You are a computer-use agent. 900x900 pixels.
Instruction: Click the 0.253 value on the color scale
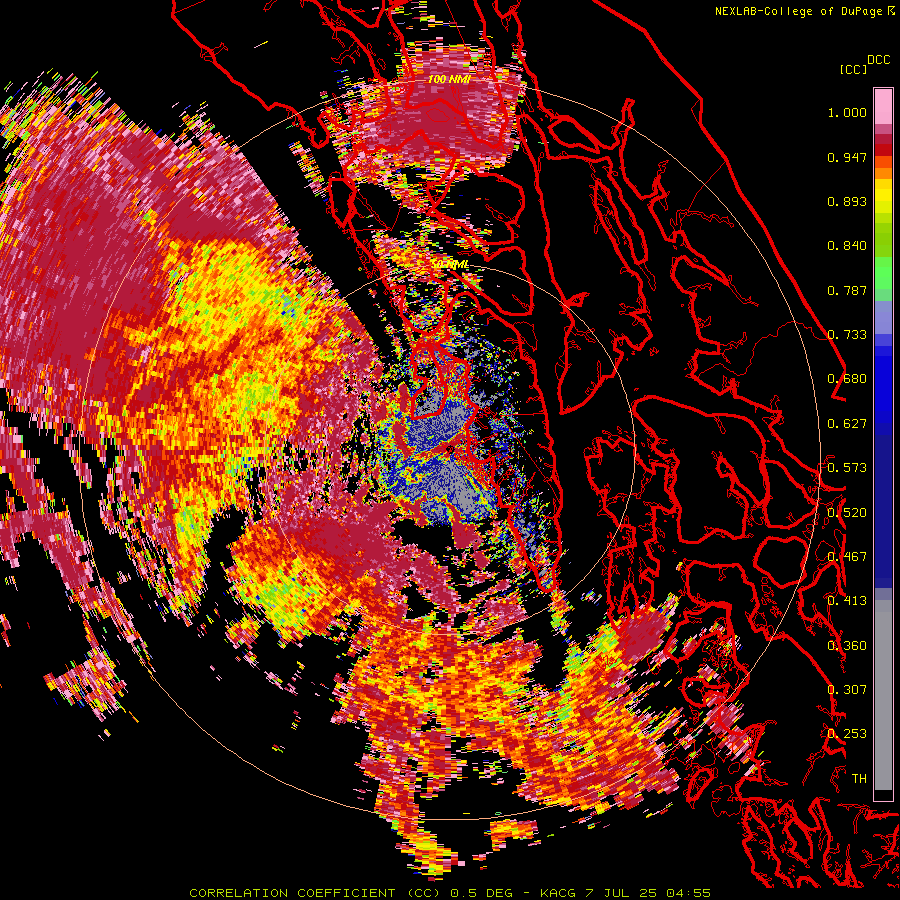847,734
